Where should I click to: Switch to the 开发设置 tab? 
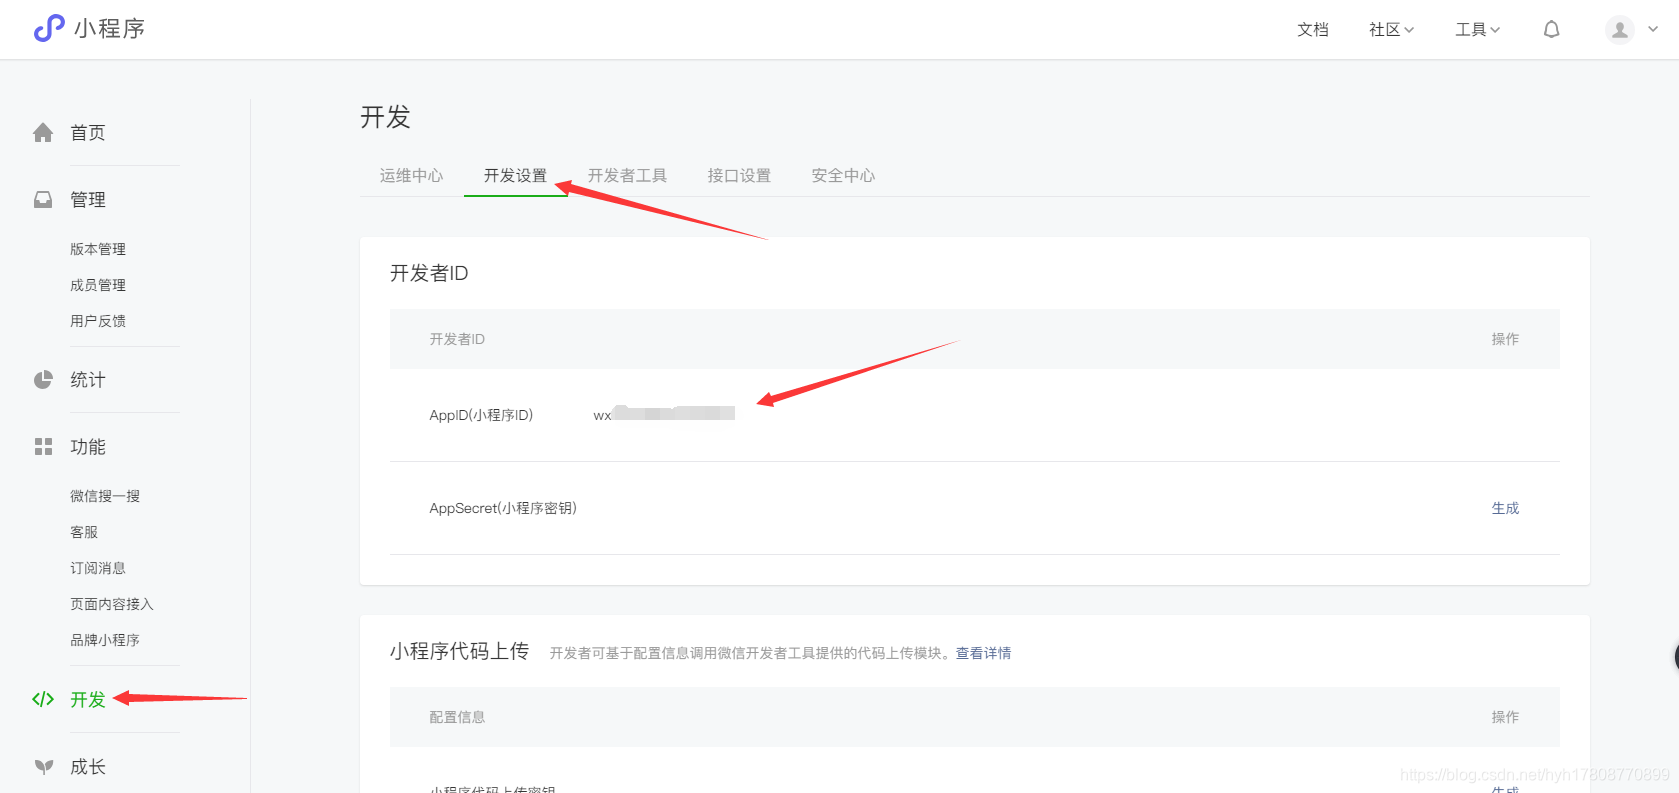(516, 175)
